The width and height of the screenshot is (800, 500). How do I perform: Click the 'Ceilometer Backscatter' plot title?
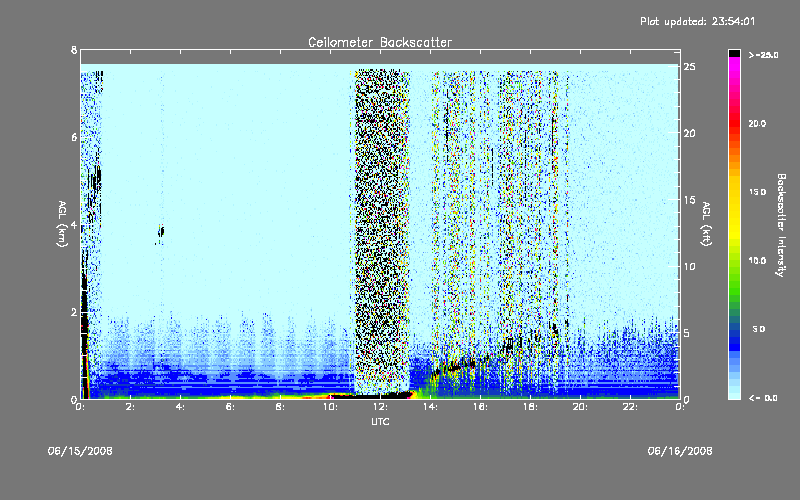380,42
